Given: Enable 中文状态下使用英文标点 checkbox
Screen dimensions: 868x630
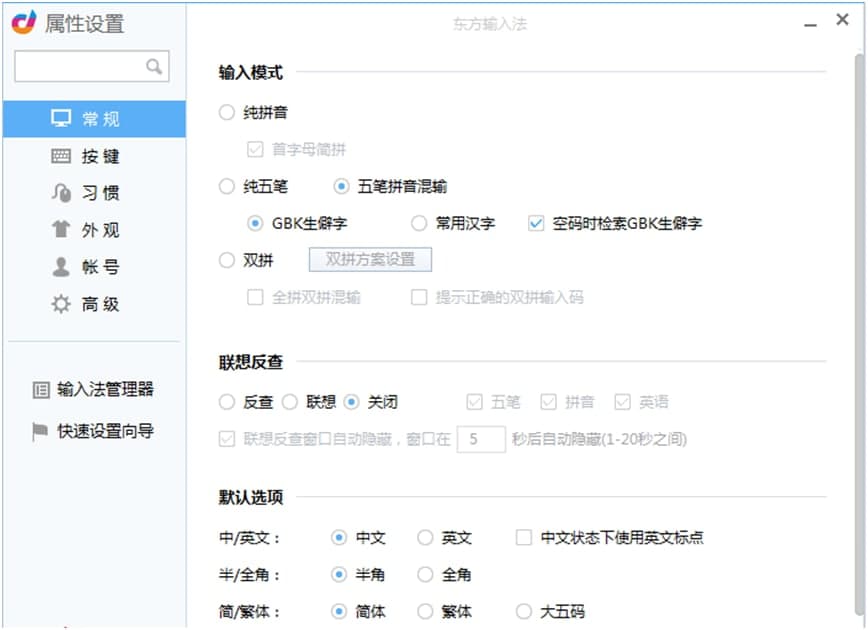Looking at the screenshot, I should point(523,538).
